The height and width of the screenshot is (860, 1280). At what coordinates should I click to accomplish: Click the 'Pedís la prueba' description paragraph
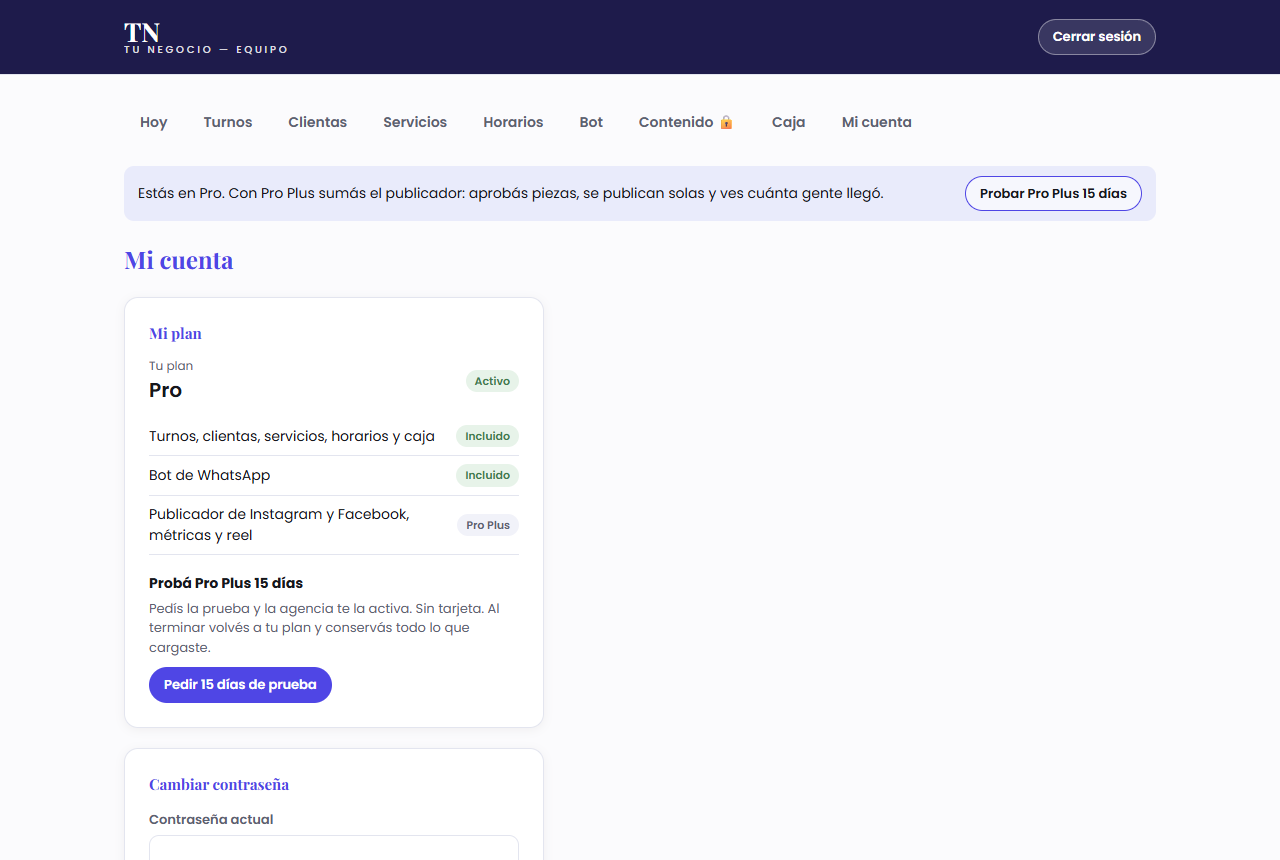324,628
